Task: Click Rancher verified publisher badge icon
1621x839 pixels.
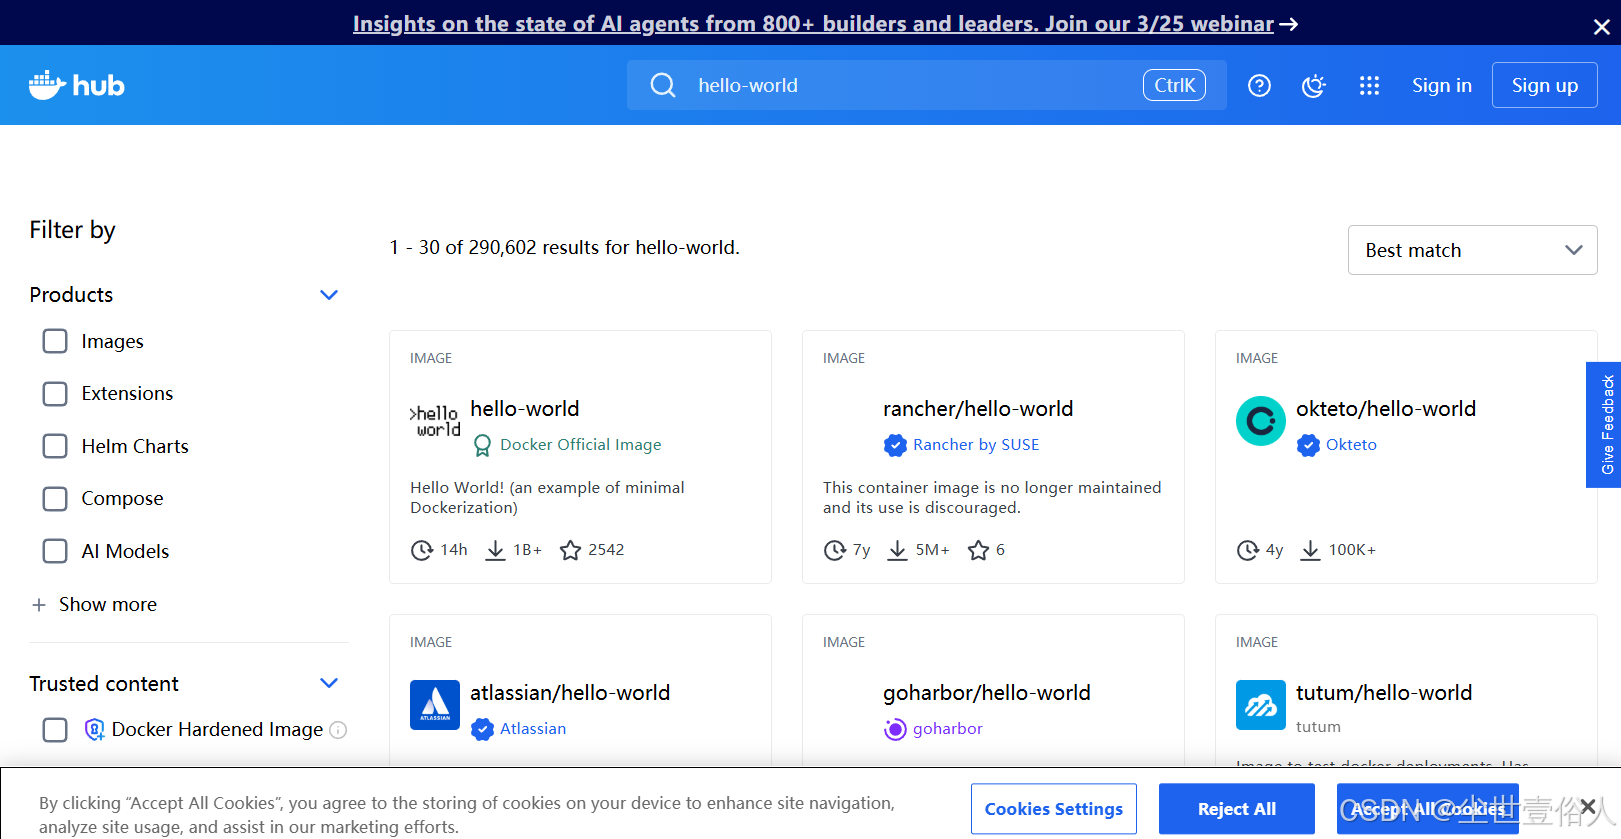Action: 895,445
